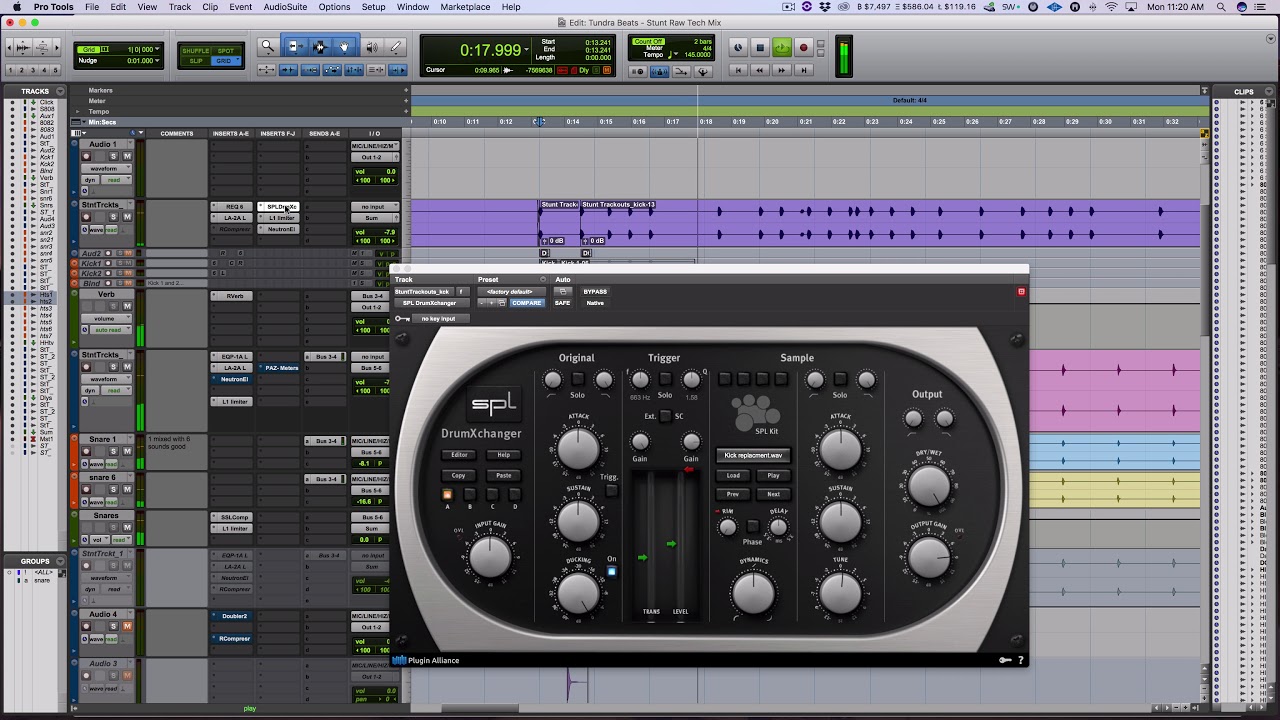Open the Setup menu
This screenshot has height=720, width=1280.
373,7
